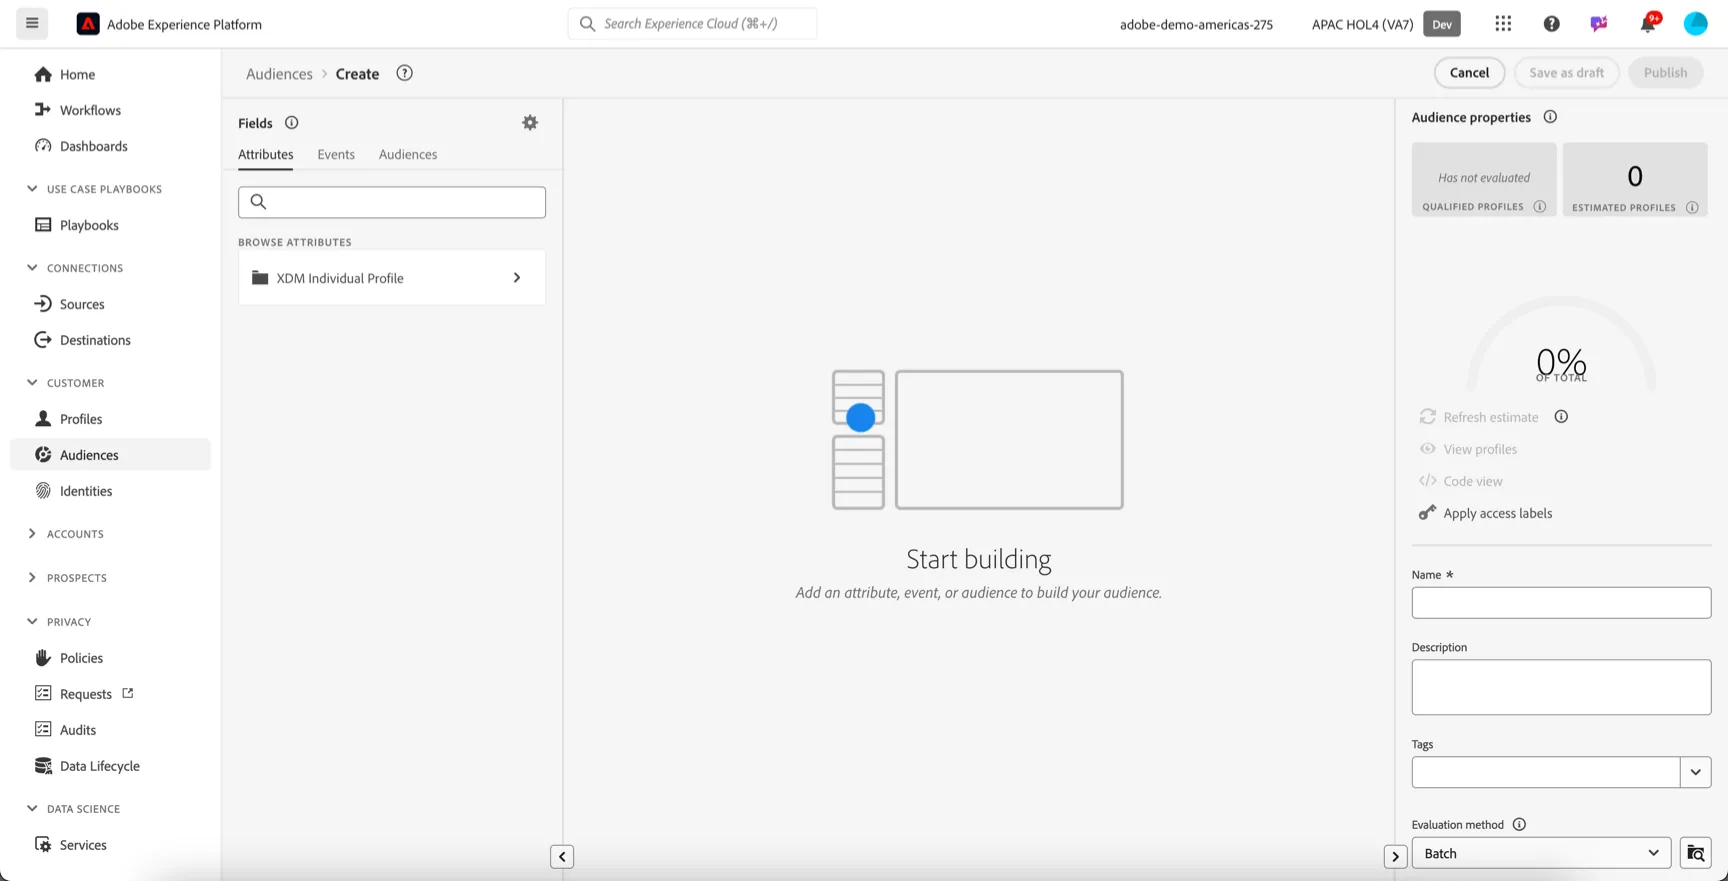The width and height of the screenshot is (1728, 881).
Task: Open the Tags dropdown arrow
Action: [x=1696, y=772]
